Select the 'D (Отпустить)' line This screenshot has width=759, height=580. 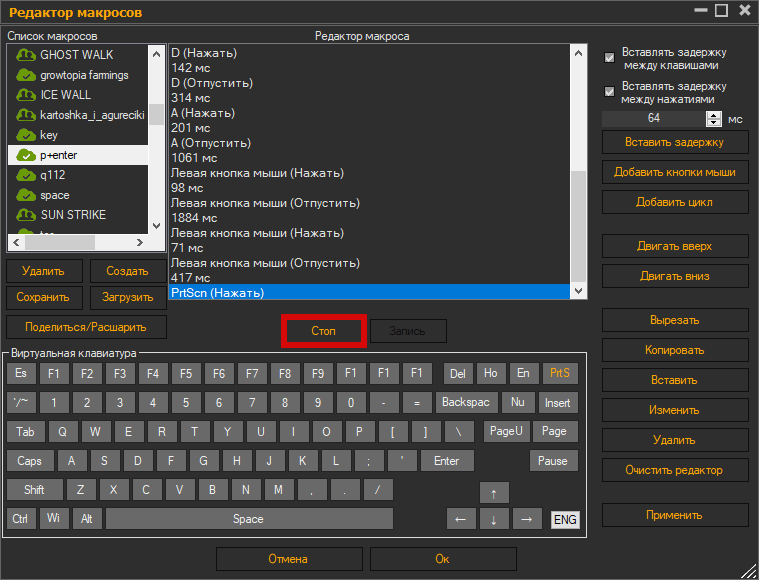[x=369, y=83]
